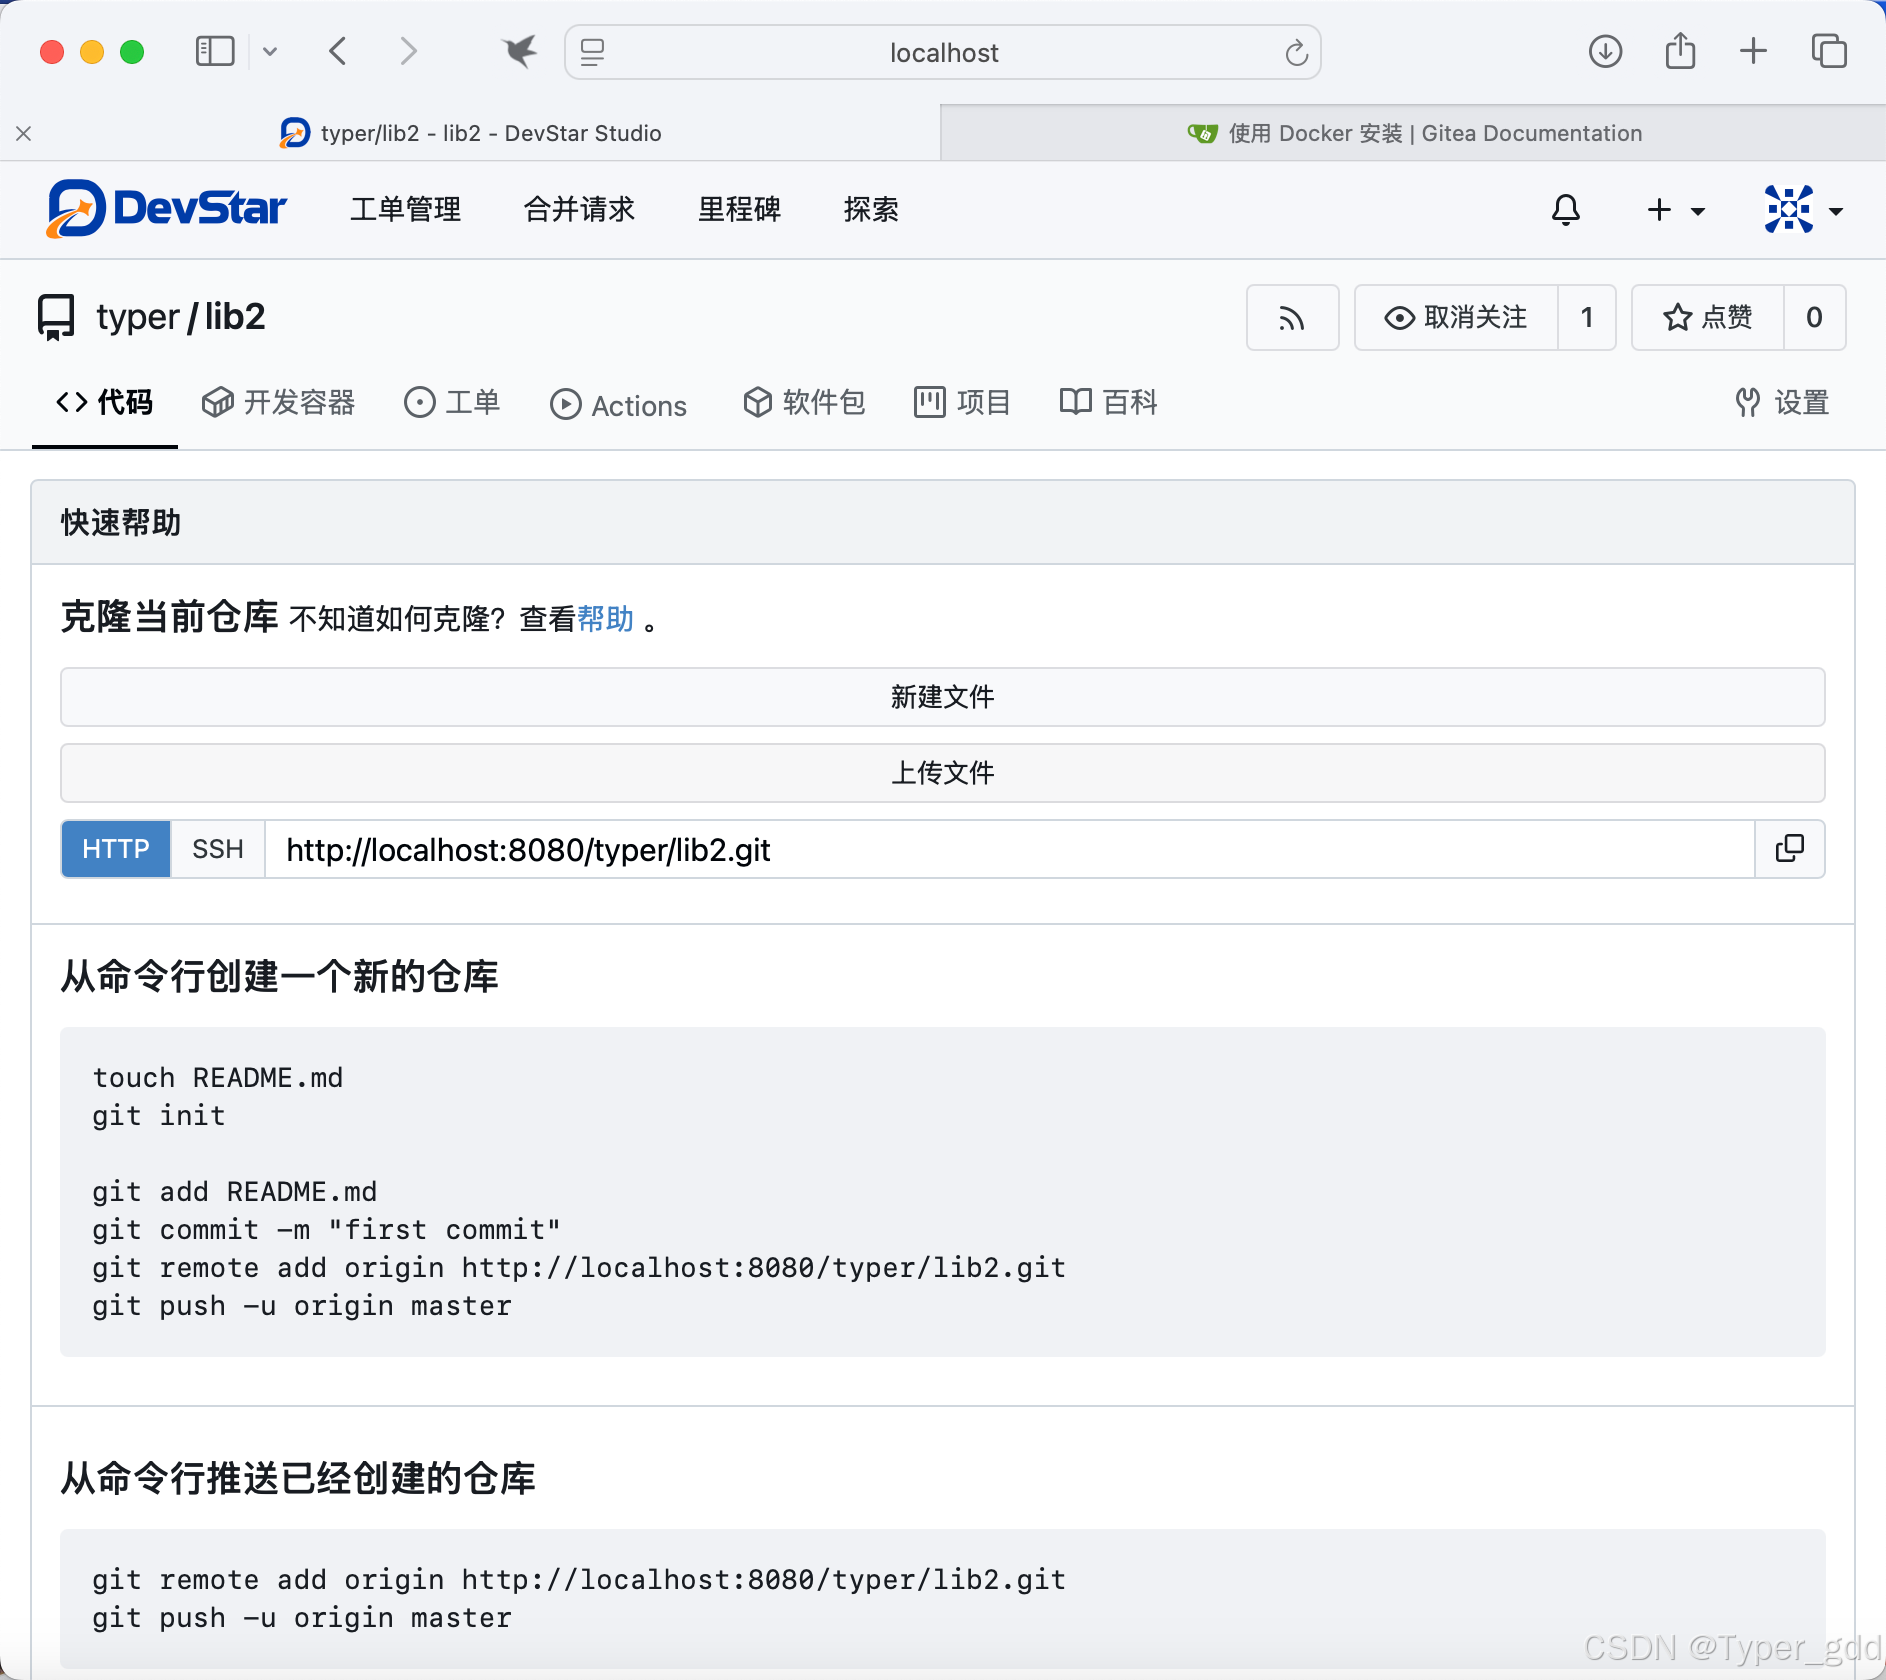Open the notifications bell
This screenshot has height=1680, width=1886.
pos(1564,210)
